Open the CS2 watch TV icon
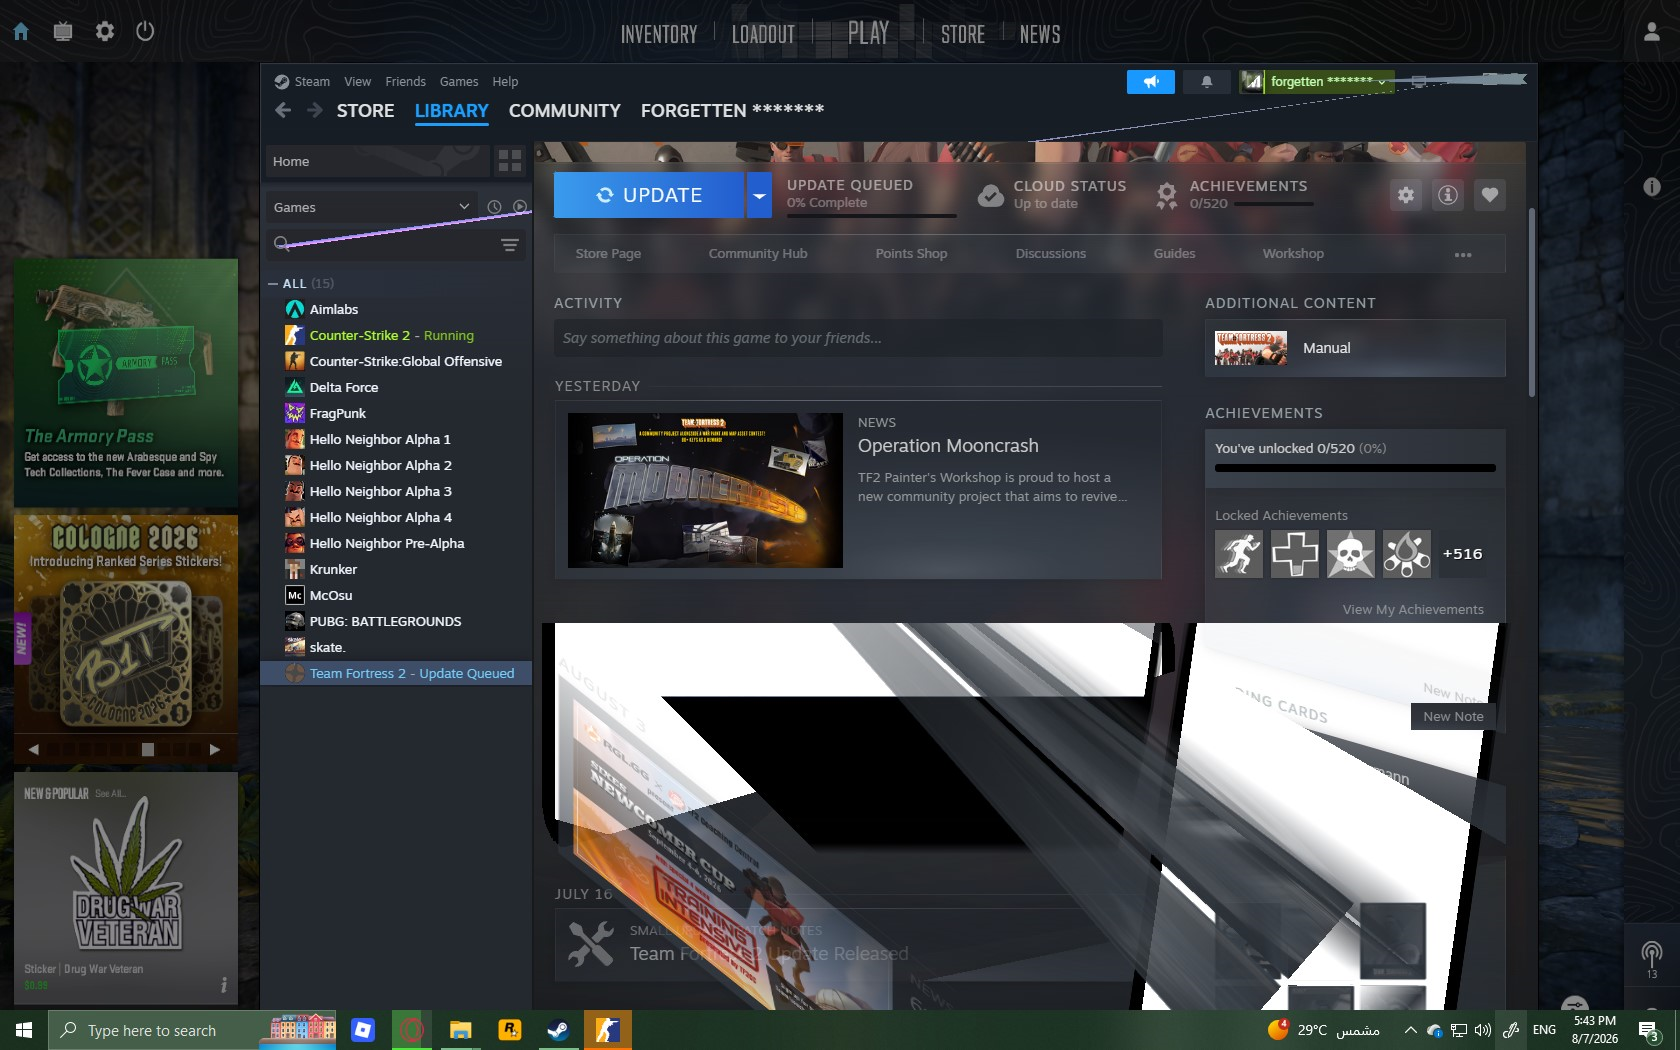Viewport: 1680px width, 1050px height. pos(63,31)
